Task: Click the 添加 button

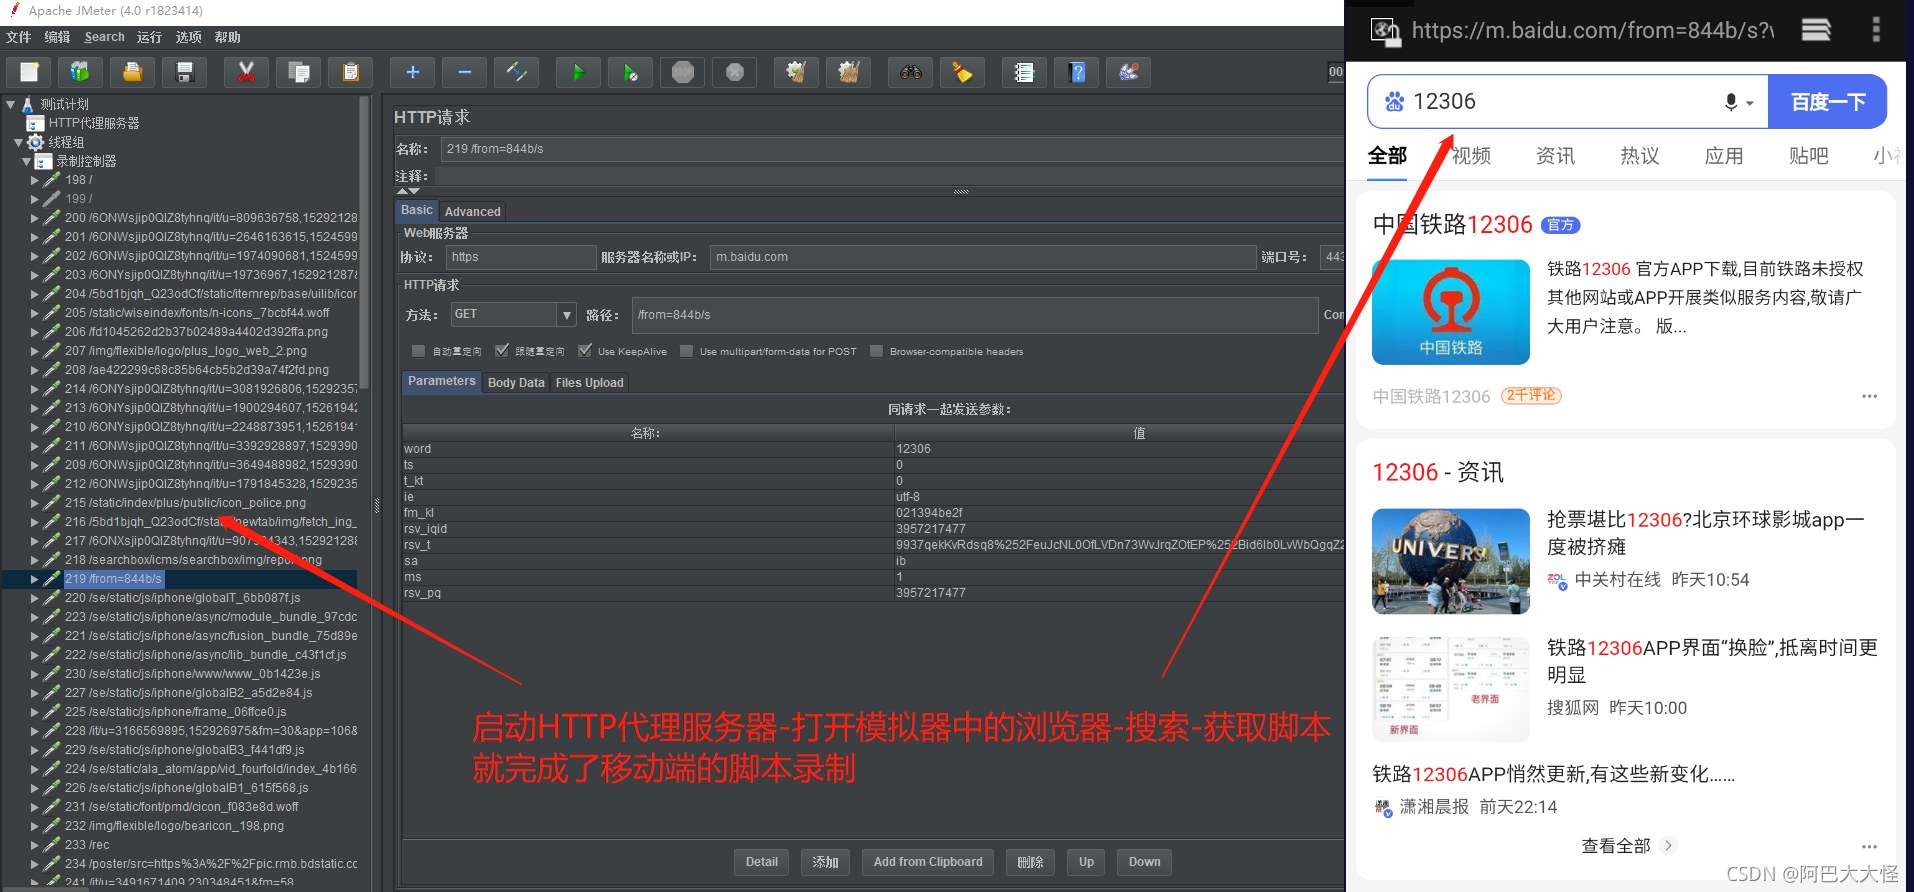Action: tap(825, 862)
